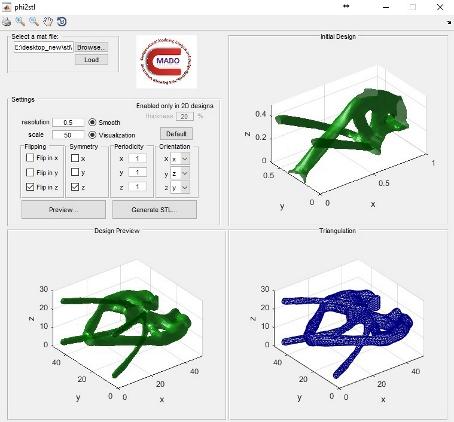Click the Preview button
This screenshot has height=422, width=454.
63,210
